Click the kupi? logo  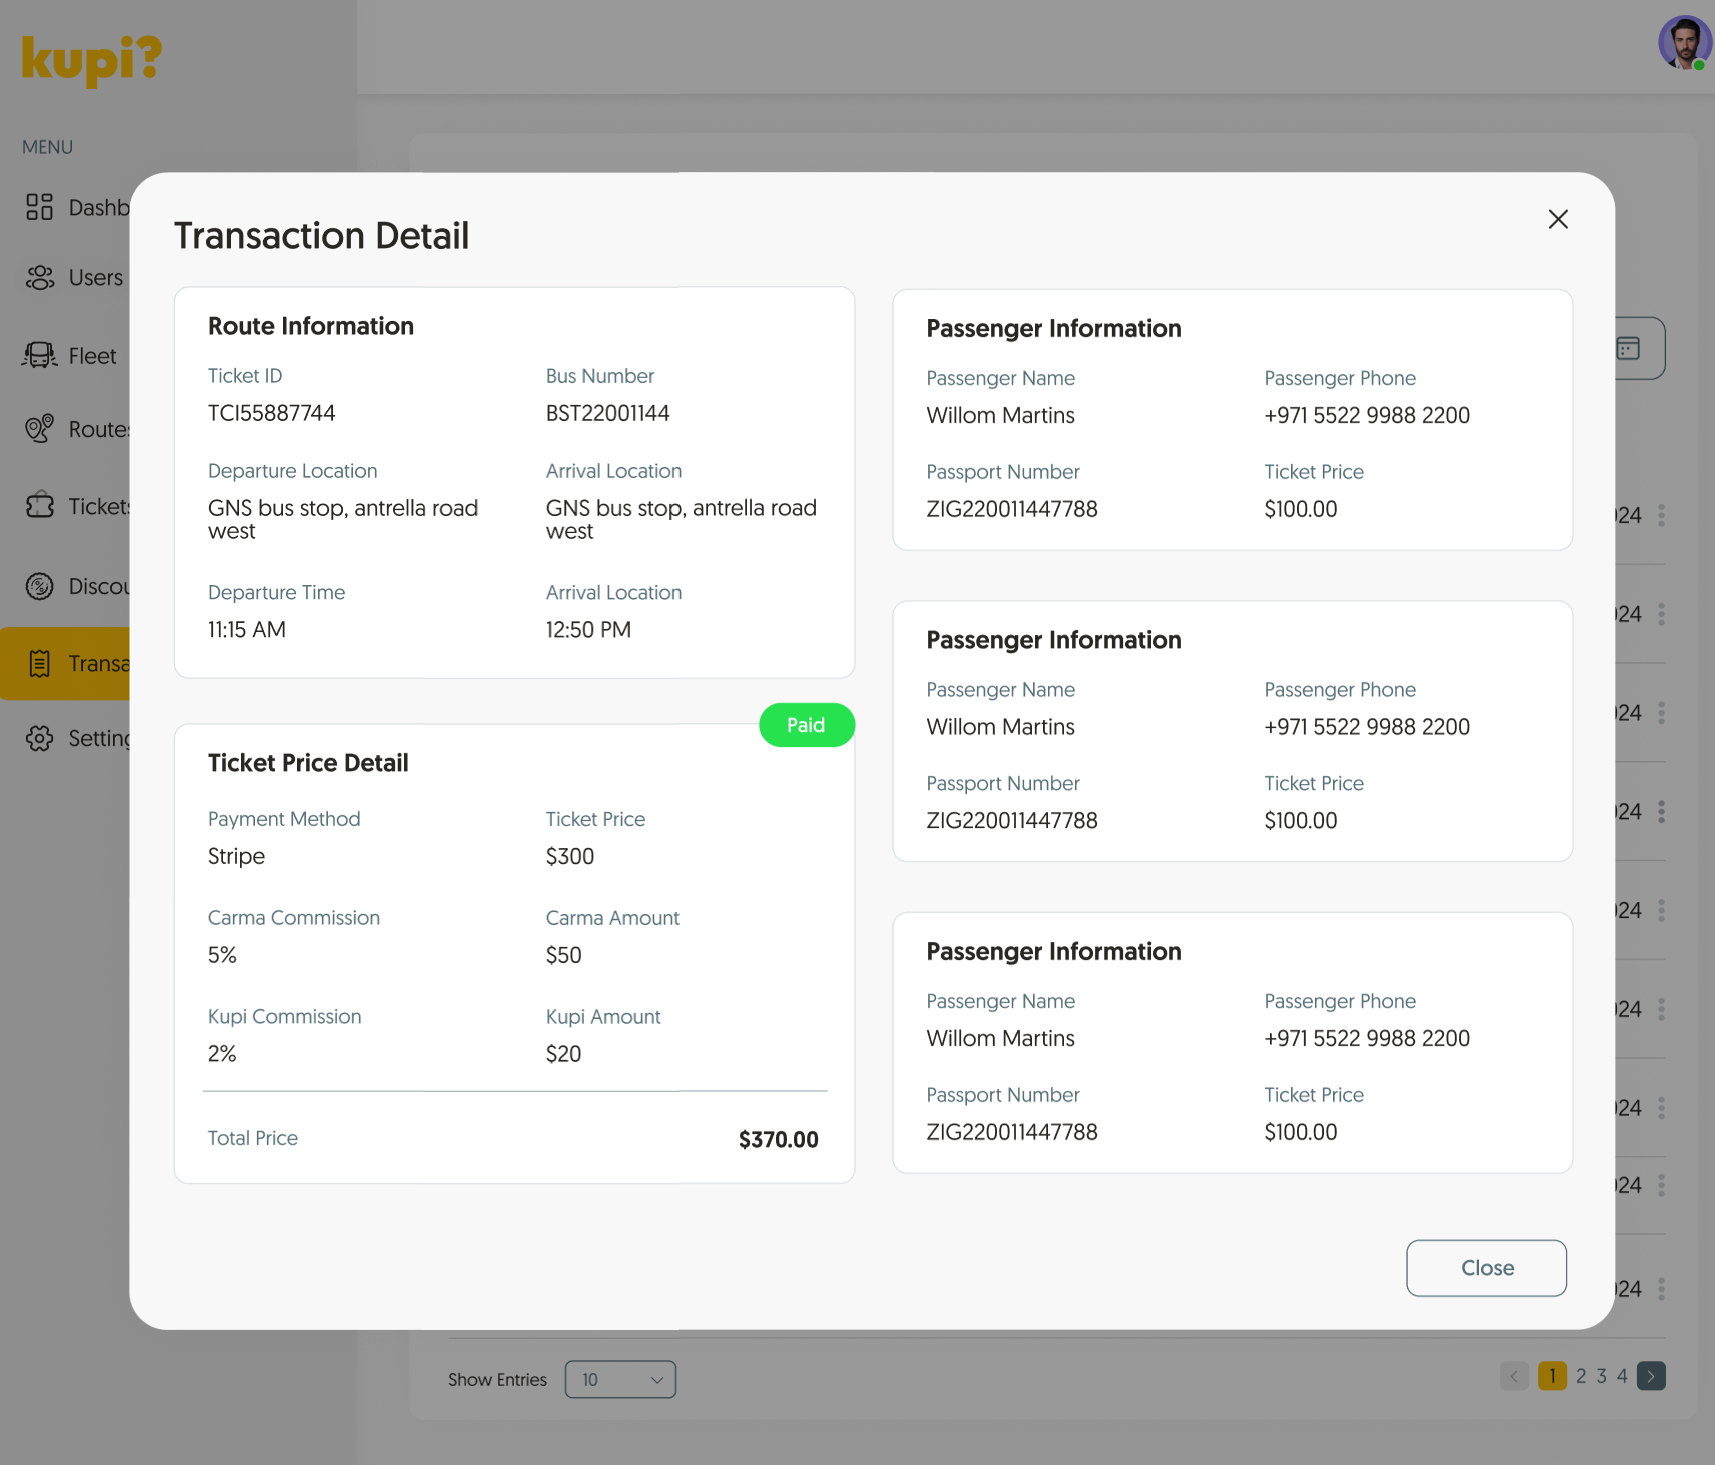[91, 58]
